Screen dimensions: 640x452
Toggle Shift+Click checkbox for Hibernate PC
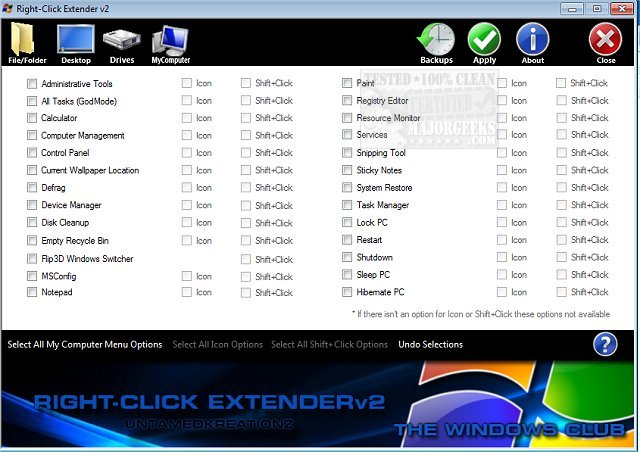(x=562, y=292)
